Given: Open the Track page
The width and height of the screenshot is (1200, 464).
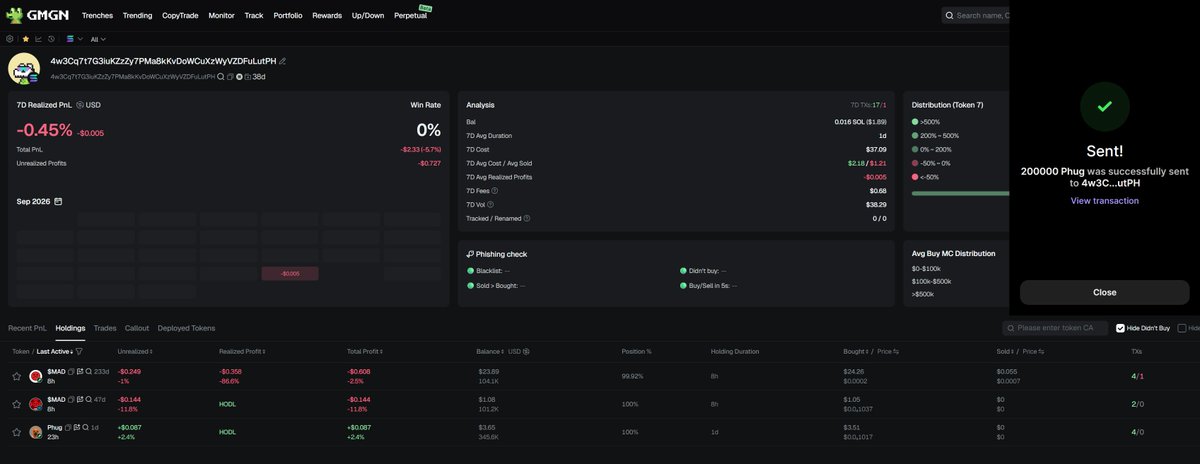Looking at the screenshot, I should (x=254, y=16).
